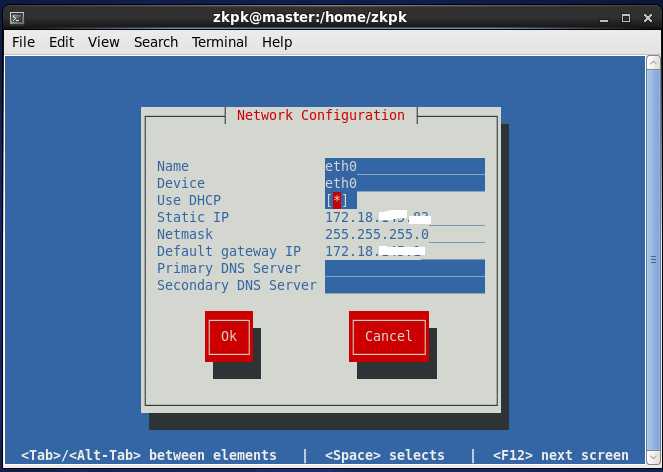Image resolution: width=663 pixels, height=472 pixels.
Task: Click the Default gateway IP field
Action: pos(405,251)
